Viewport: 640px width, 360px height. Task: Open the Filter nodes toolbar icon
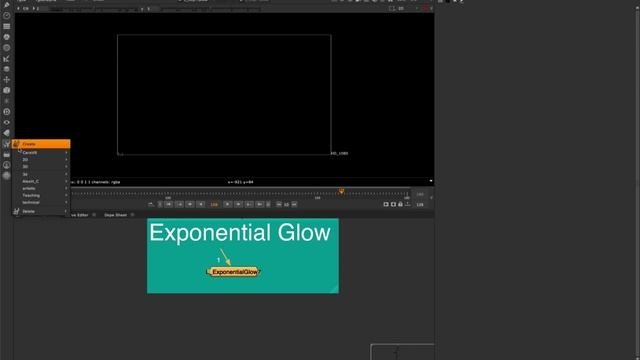7,48
